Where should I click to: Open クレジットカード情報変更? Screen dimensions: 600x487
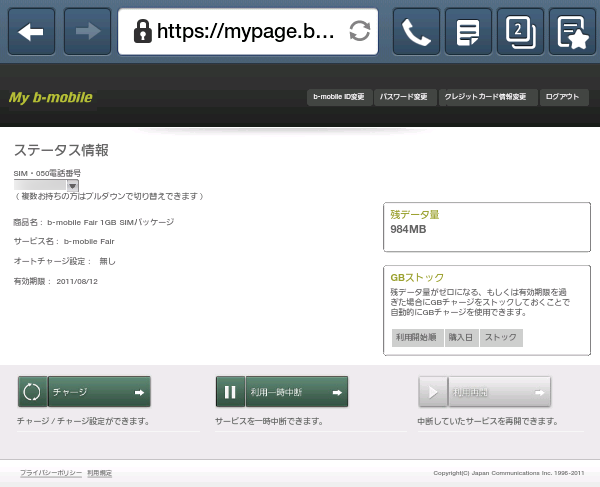(x=488, y=97)
